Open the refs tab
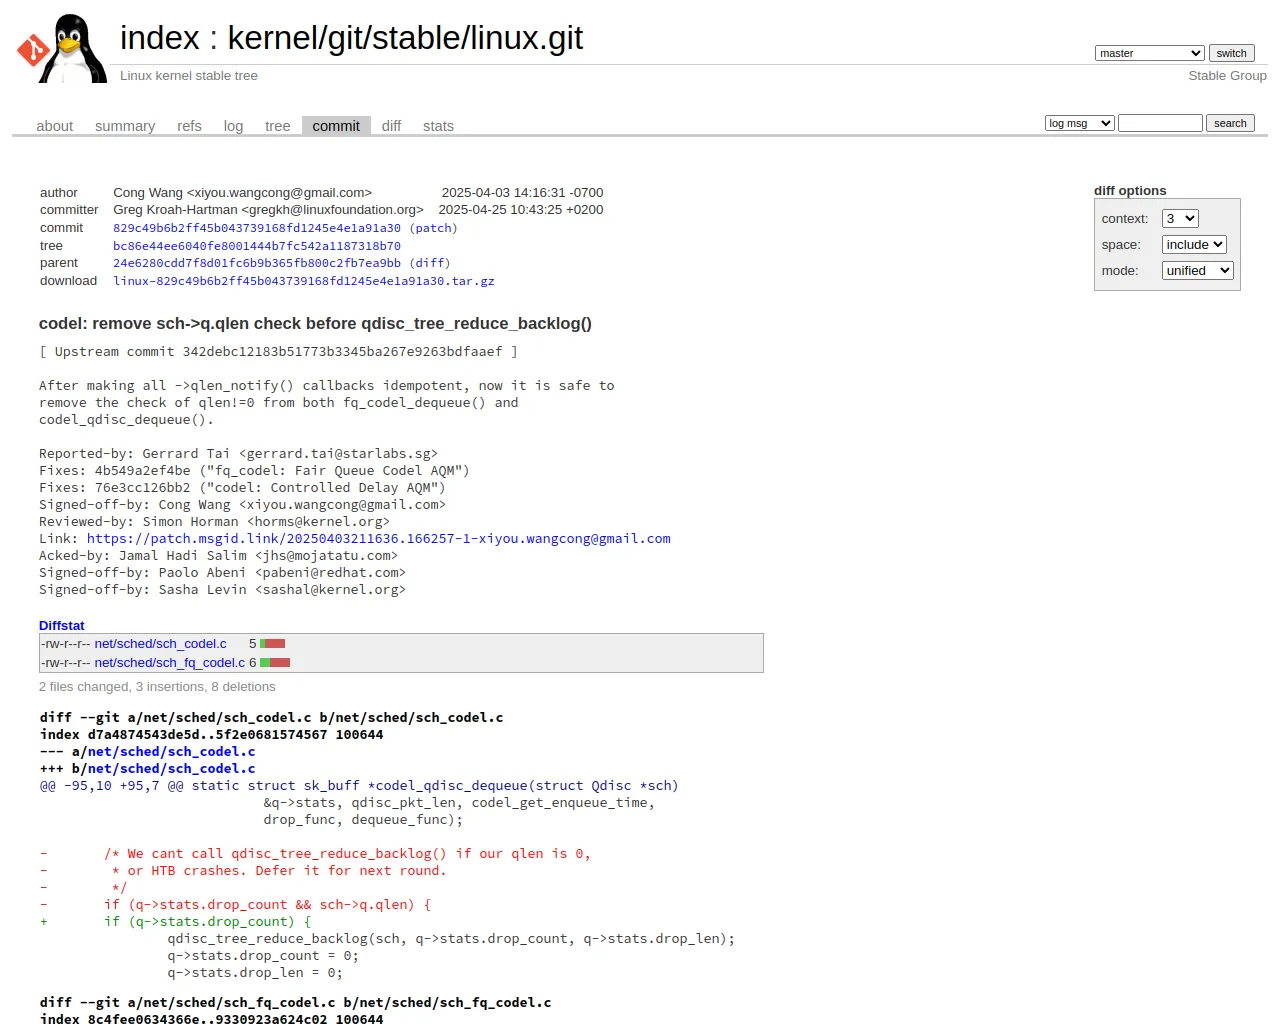The width and height of the screenshot is (1280, 1024). coord(189,126)
